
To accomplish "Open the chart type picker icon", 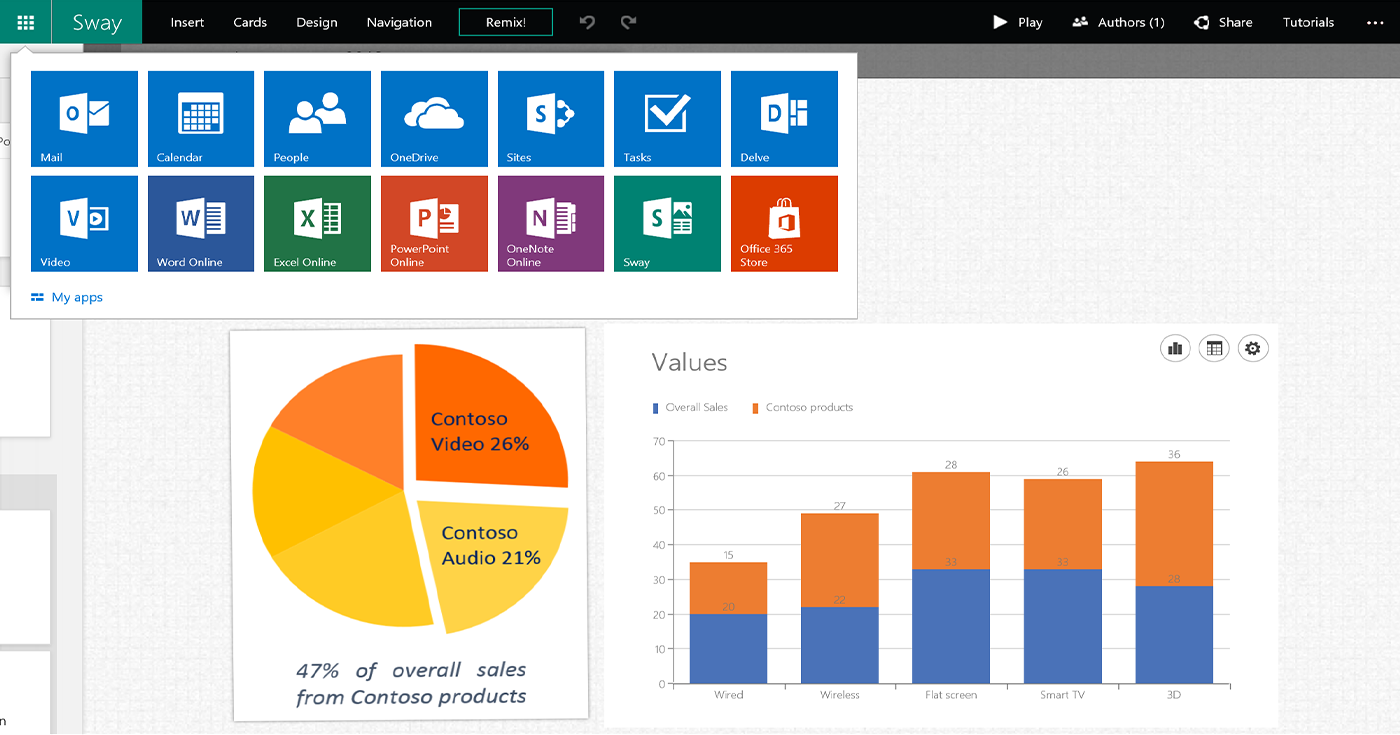I will coord(1175,348).
